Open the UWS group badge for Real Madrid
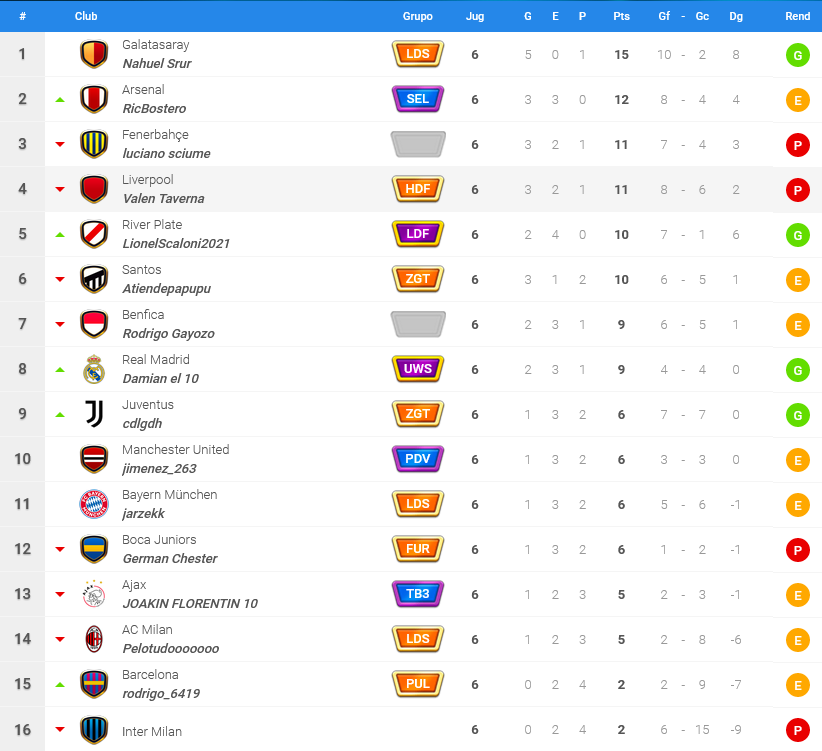This screenshot has width=822, height=751. click(418, 369)
